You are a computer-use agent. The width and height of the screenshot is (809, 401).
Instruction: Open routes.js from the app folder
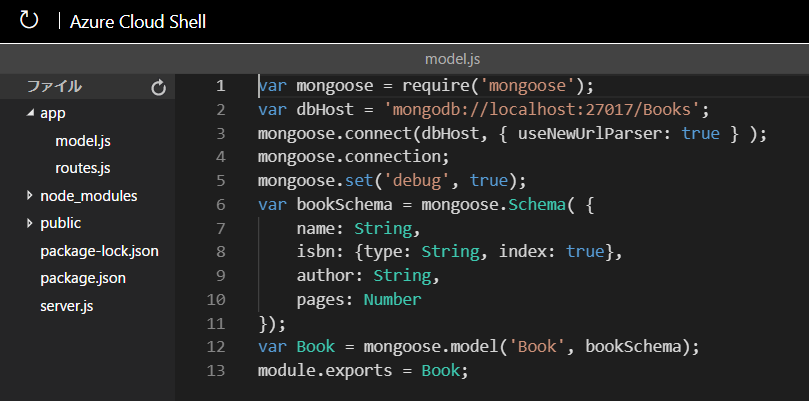click(82, 168)
